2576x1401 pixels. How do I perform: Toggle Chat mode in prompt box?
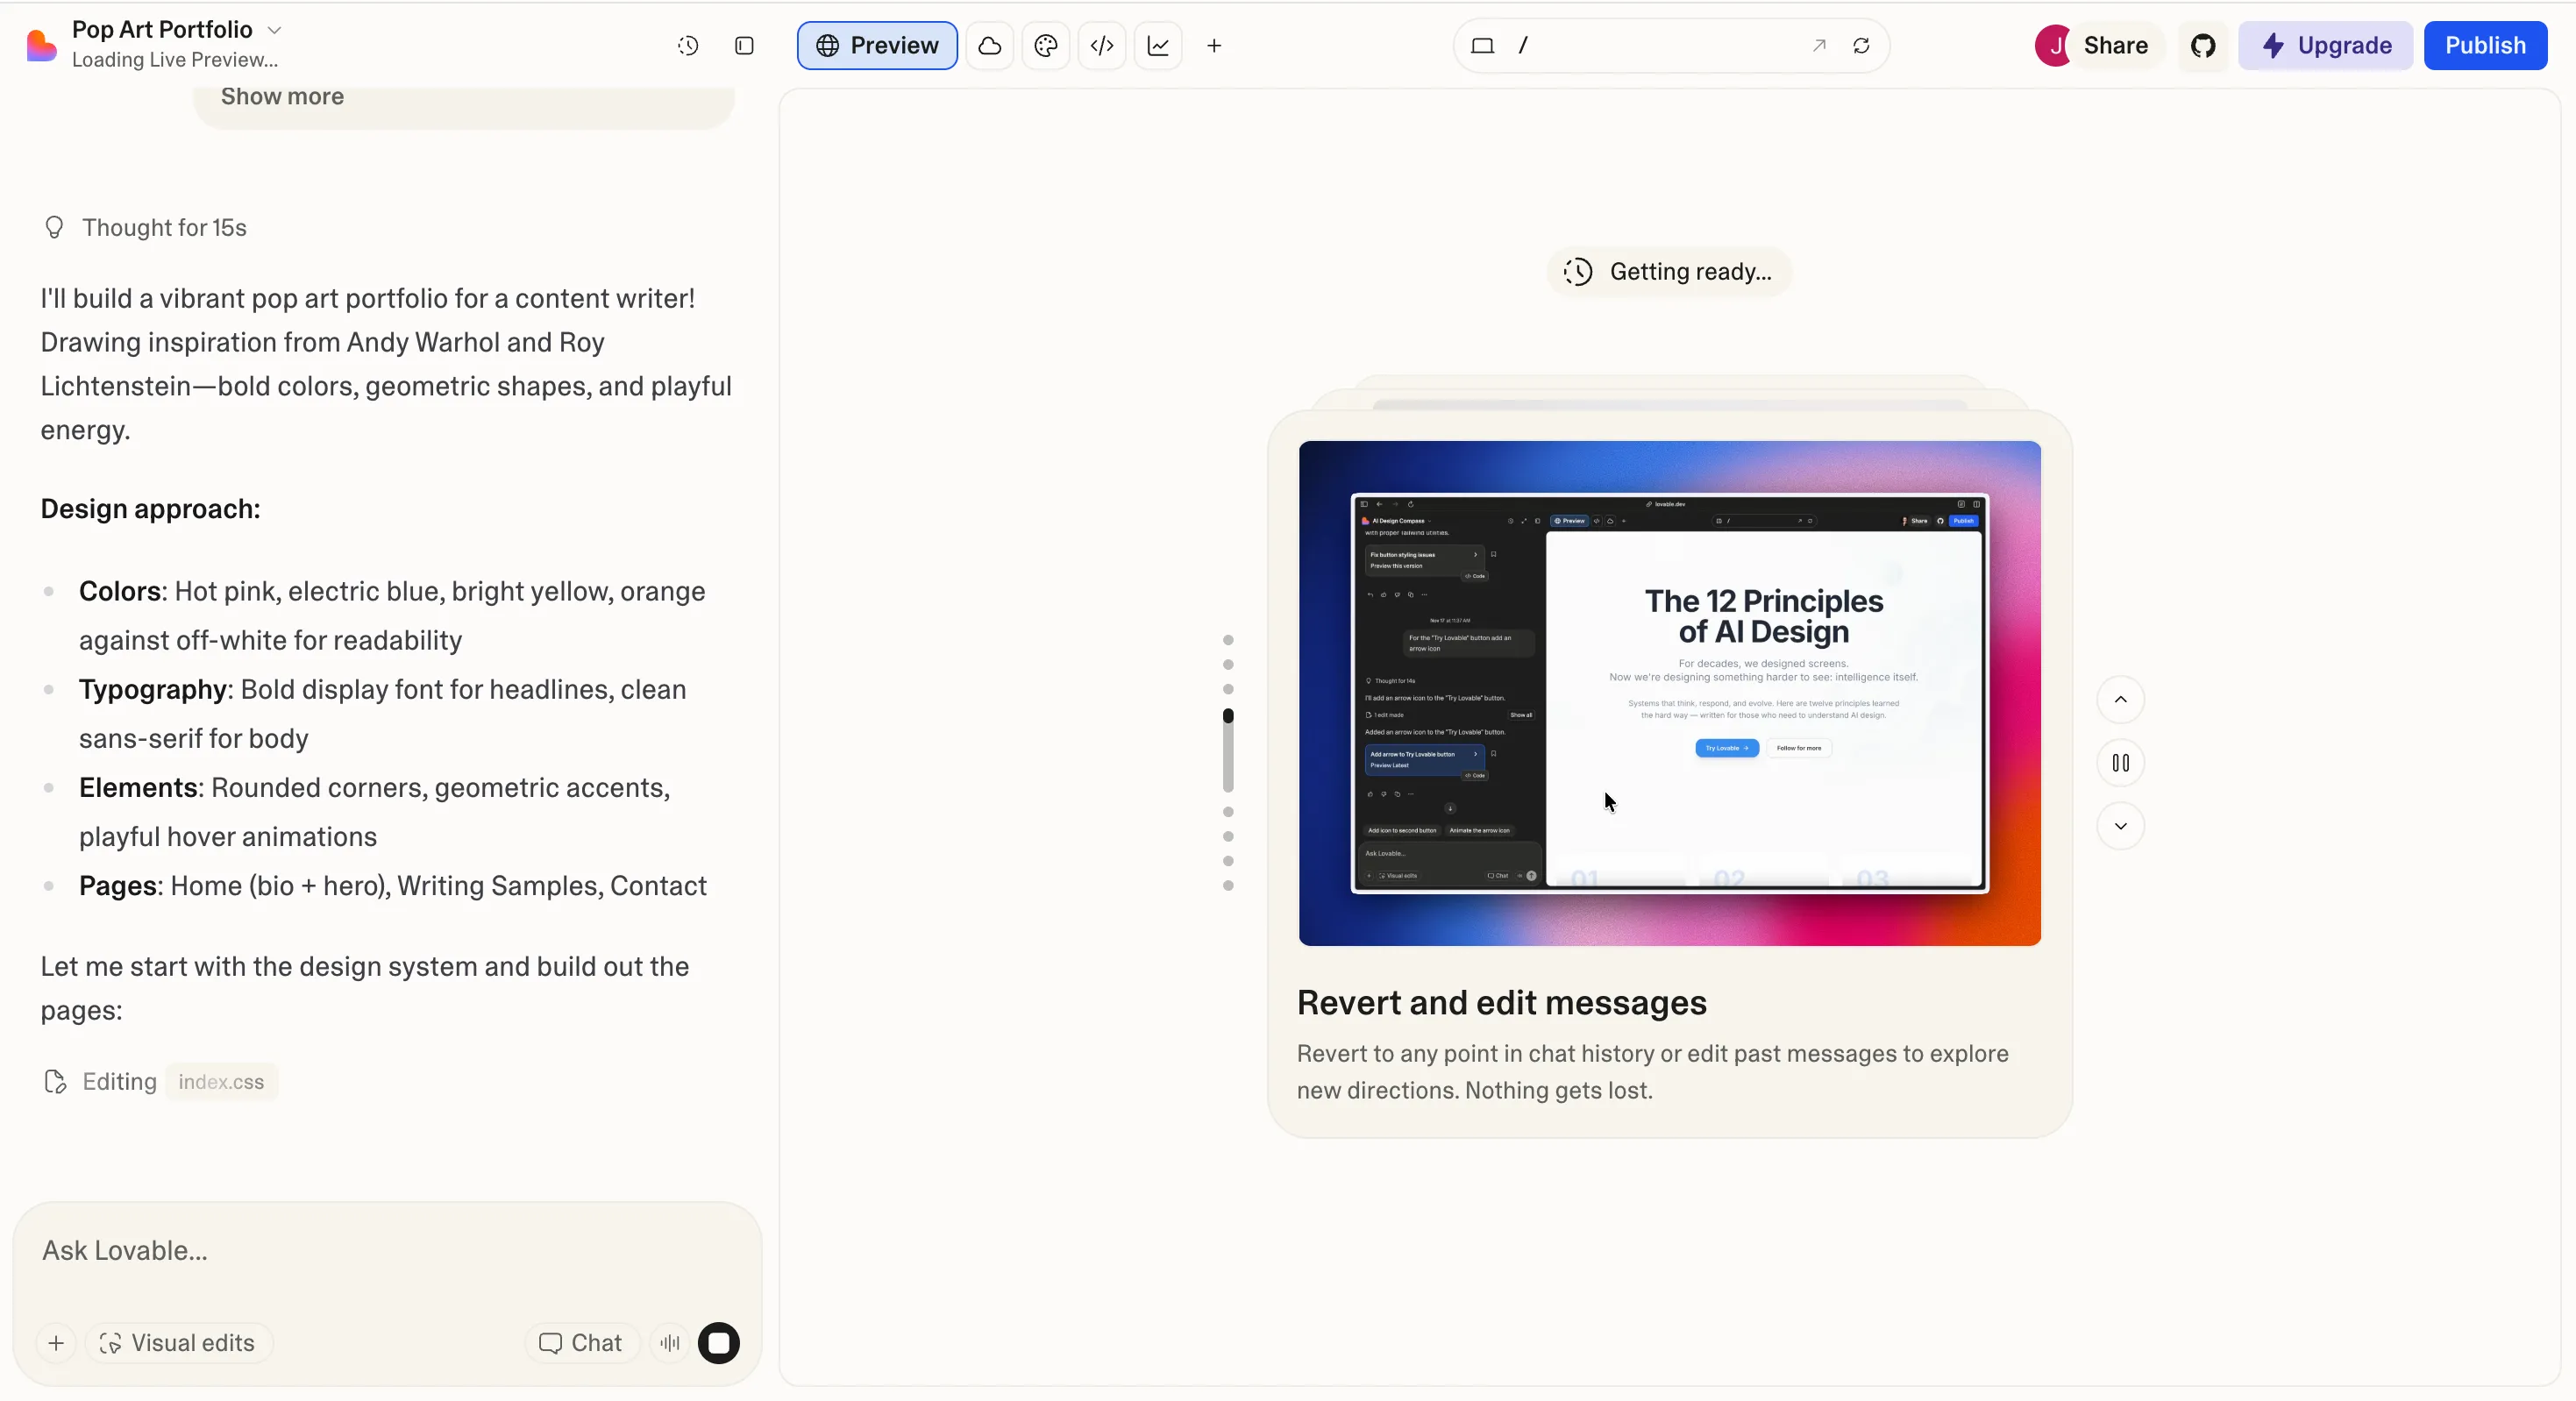[581, 1343]
